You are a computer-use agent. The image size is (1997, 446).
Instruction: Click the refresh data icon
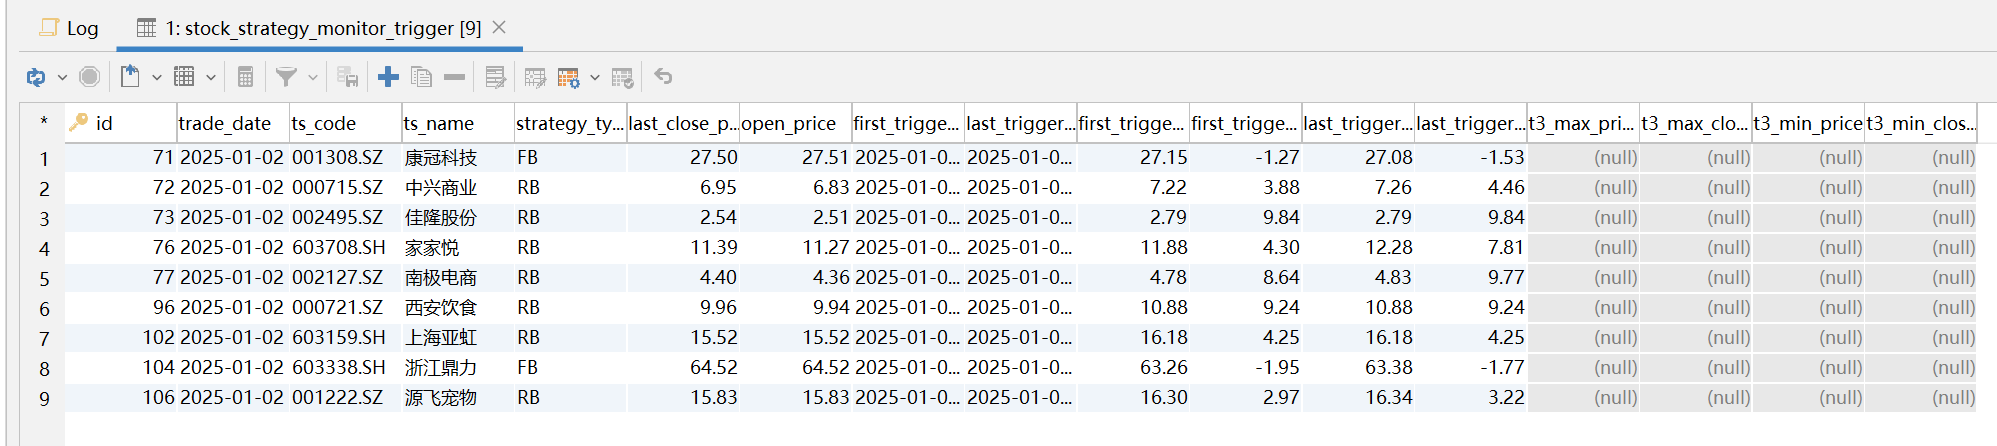36,77
